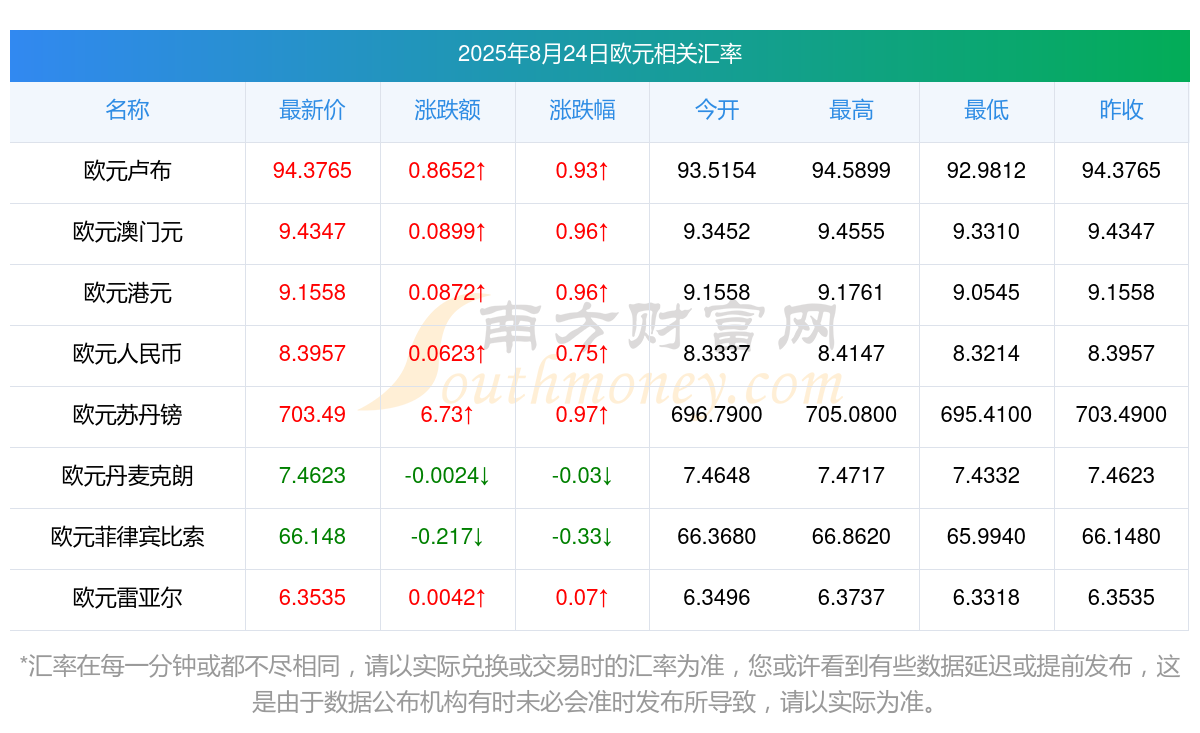Click the title 2025年8月24日欧元相关汇率

(600, 54)
